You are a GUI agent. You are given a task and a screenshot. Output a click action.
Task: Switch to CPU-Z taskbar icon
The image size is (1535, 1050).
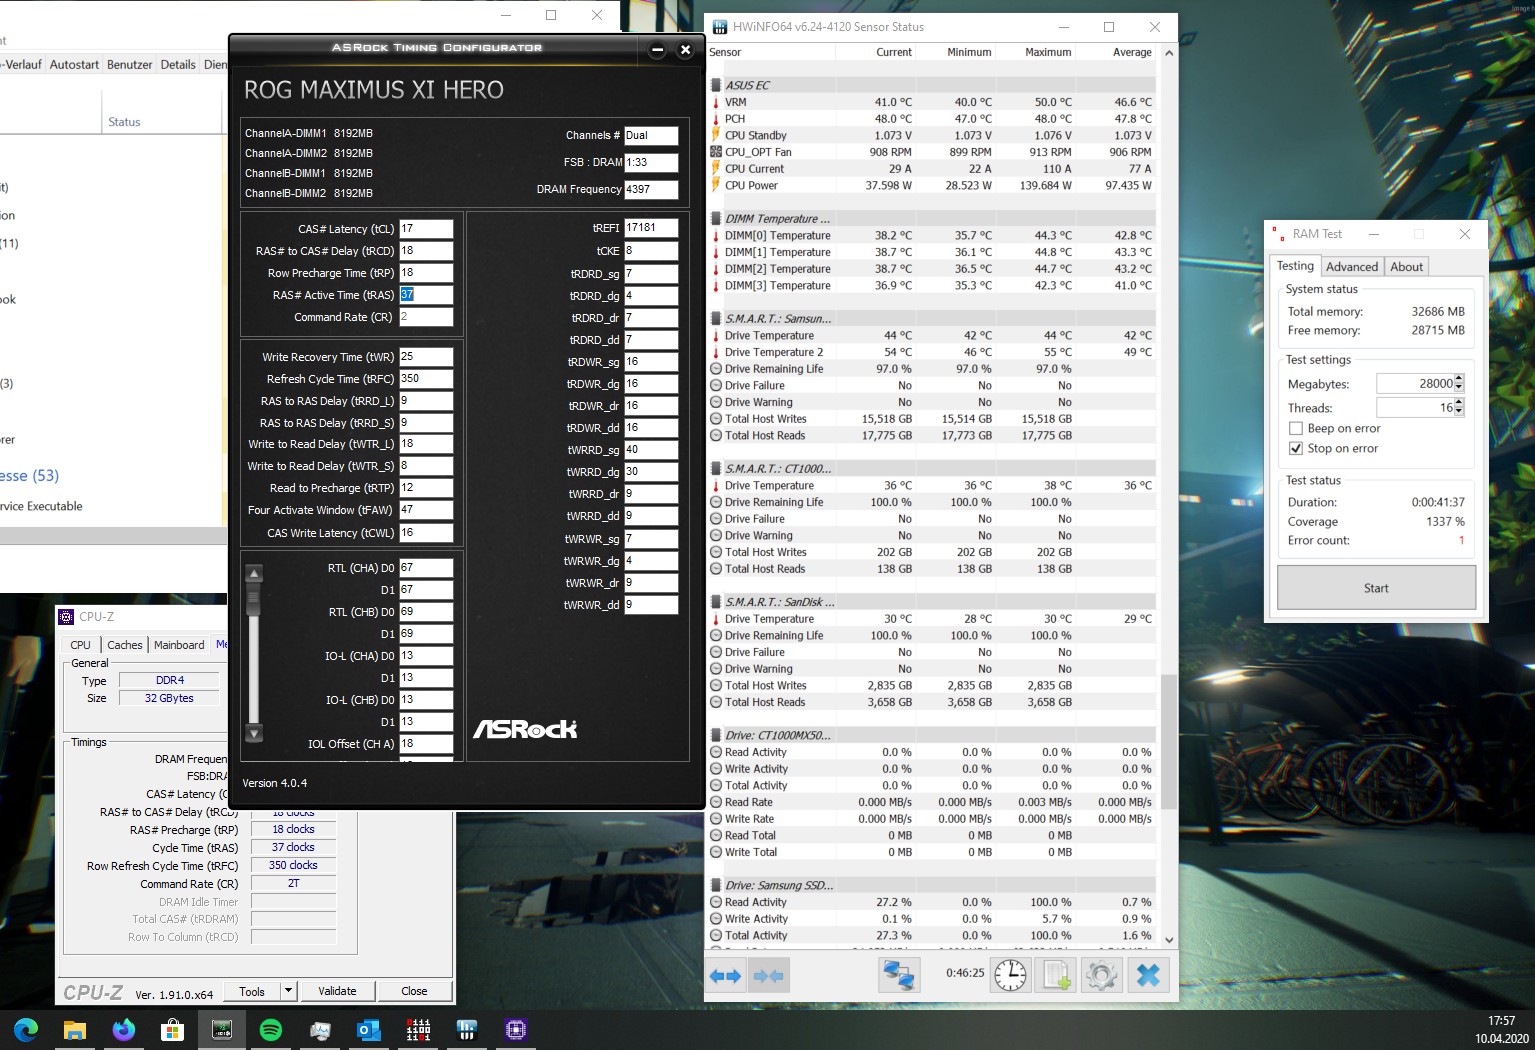[x=516, y=1030]
